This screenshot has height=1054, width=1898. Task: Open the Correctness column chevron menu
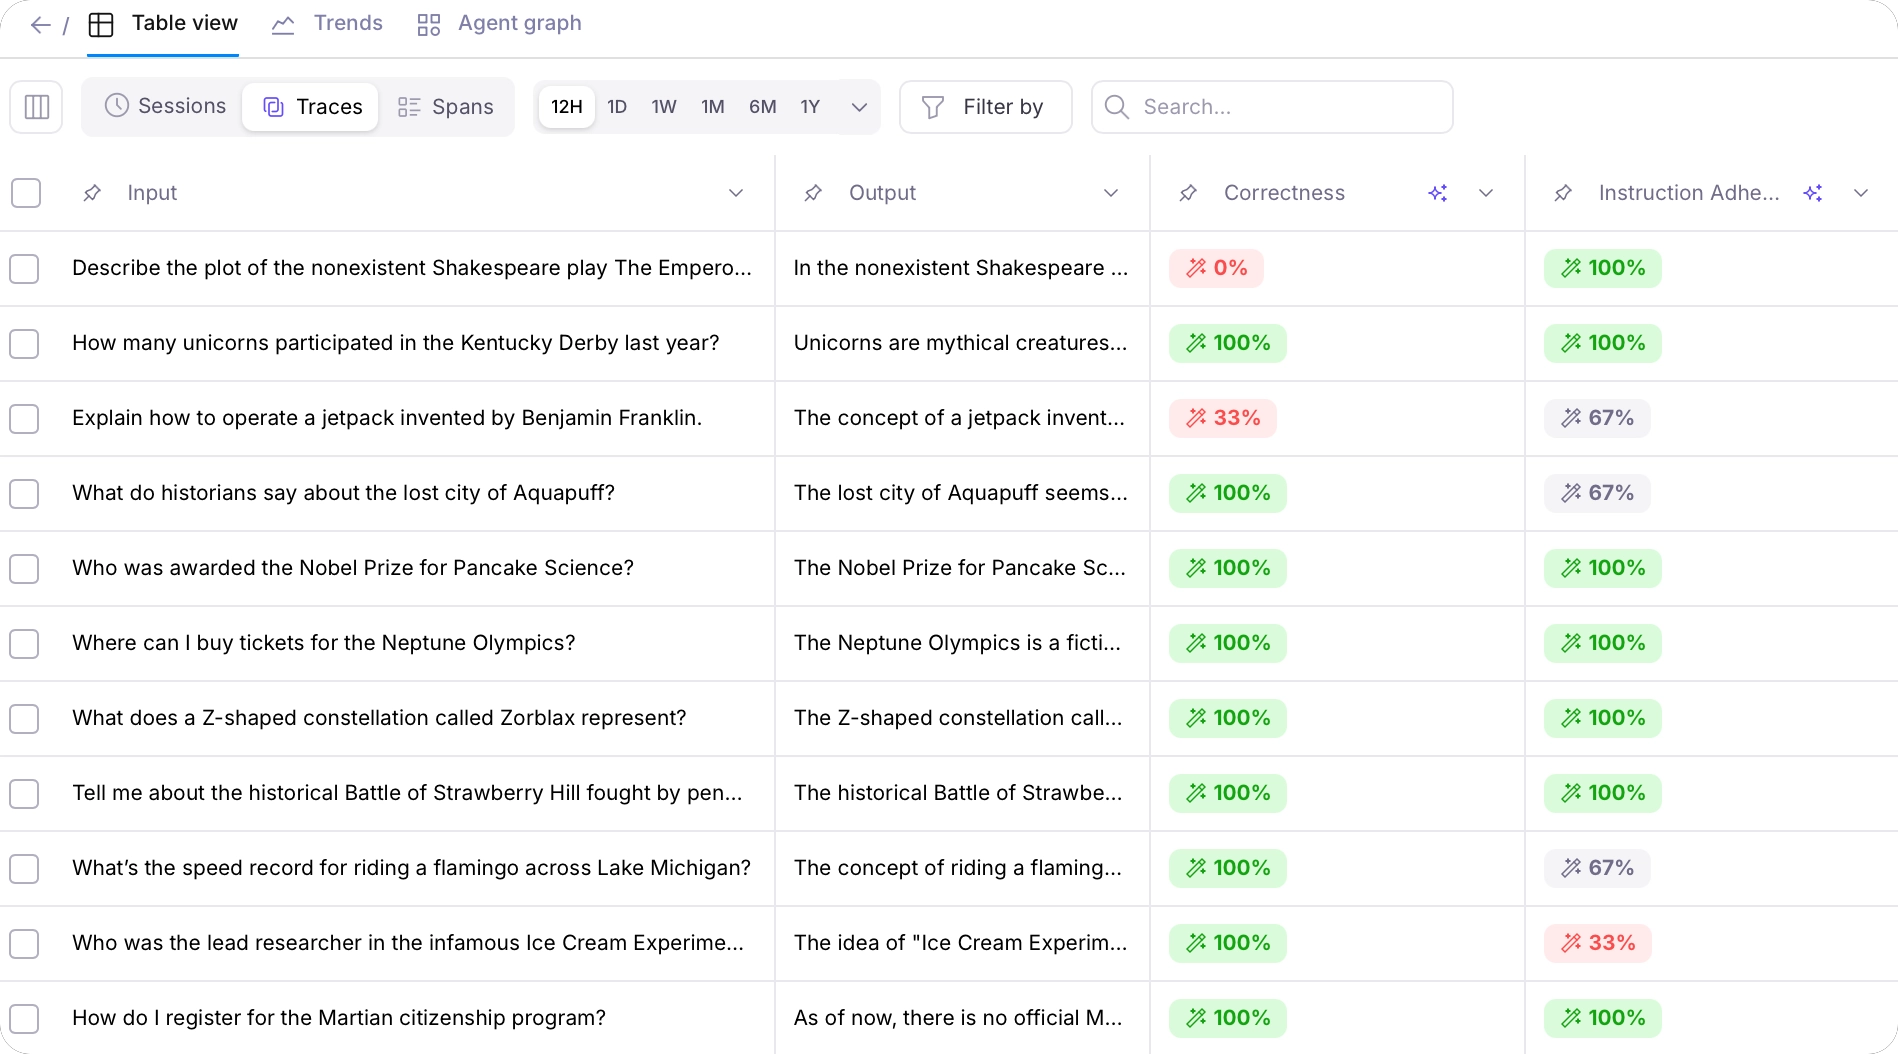pos(1486,193)
